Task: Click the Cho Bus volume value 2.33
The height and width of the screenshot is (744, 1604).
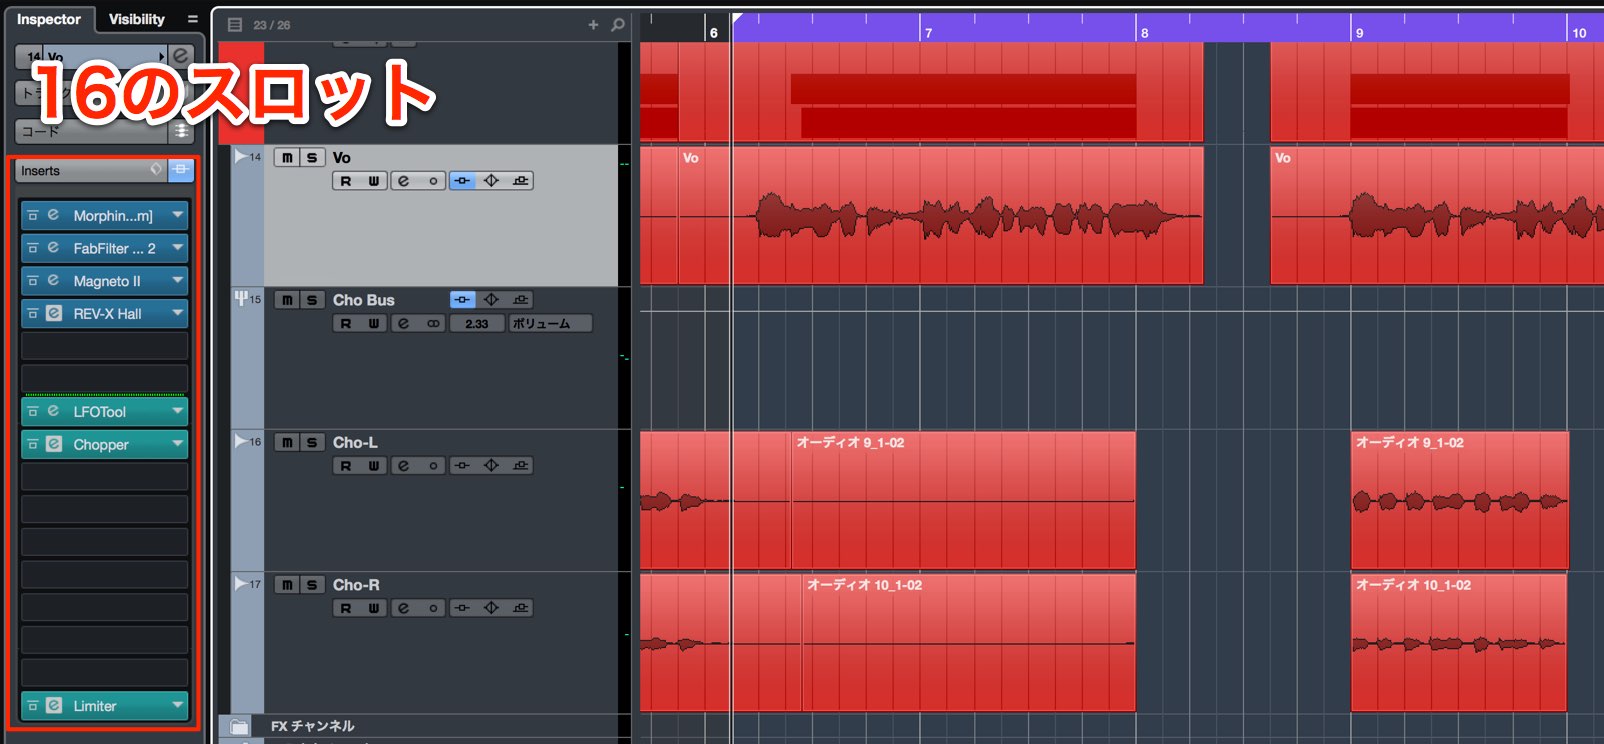Action: pos(477,324)
